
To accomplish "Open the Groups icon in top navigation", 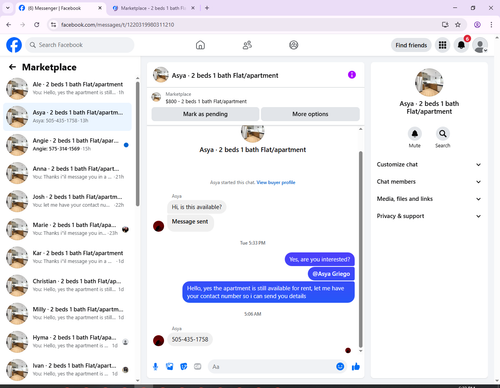I will tap(294, 45).
